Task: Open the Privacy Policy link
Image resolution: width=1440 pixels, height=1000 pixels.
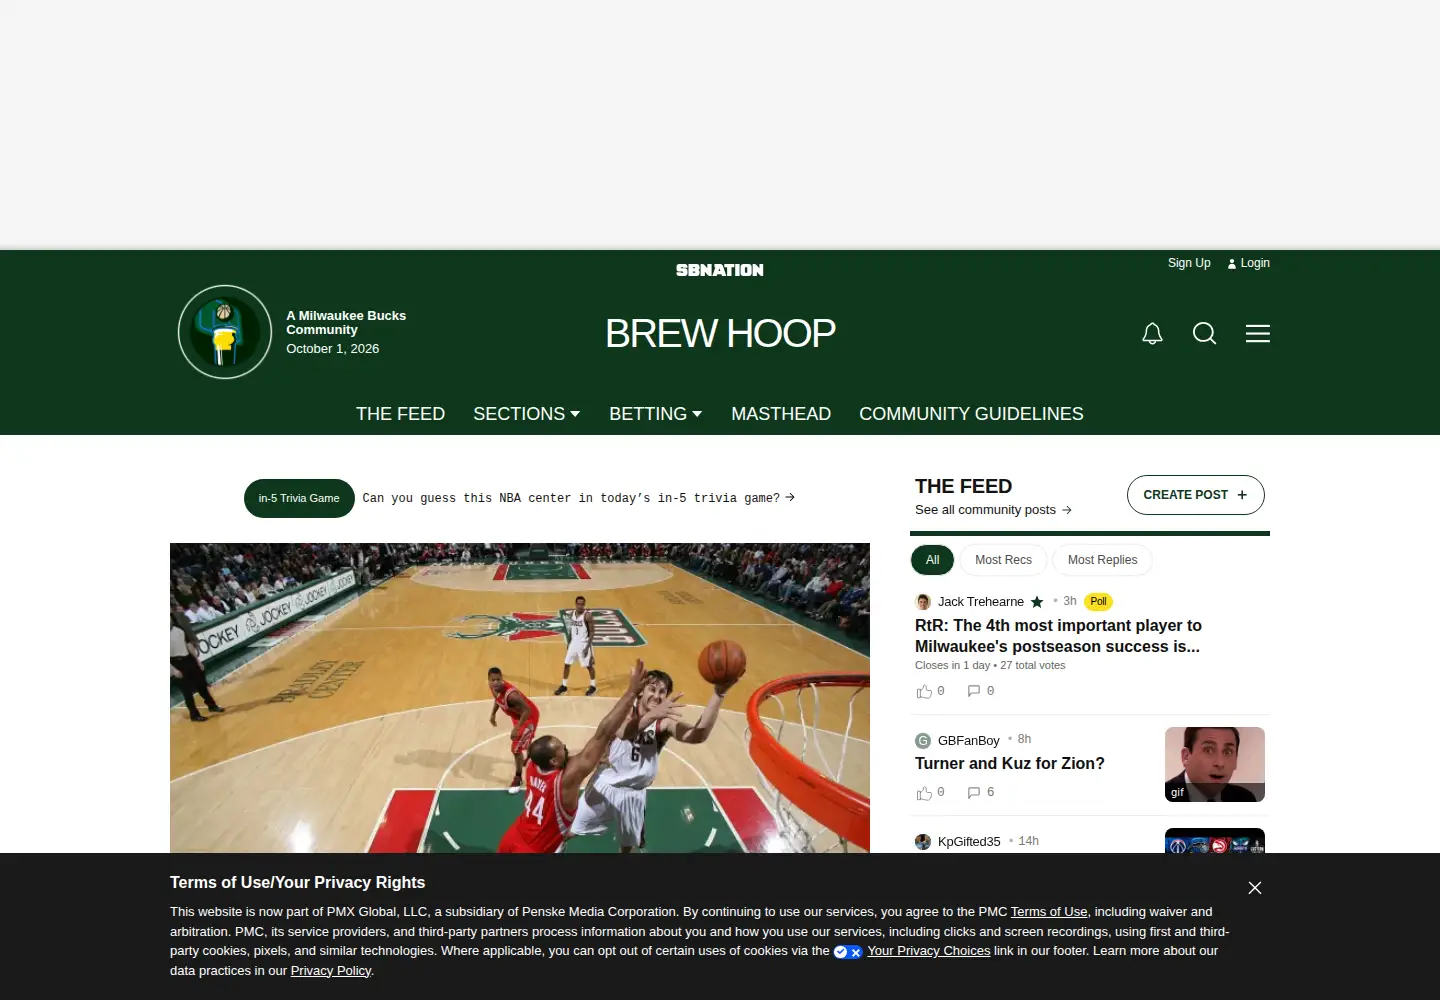Action: click(331, 971)
